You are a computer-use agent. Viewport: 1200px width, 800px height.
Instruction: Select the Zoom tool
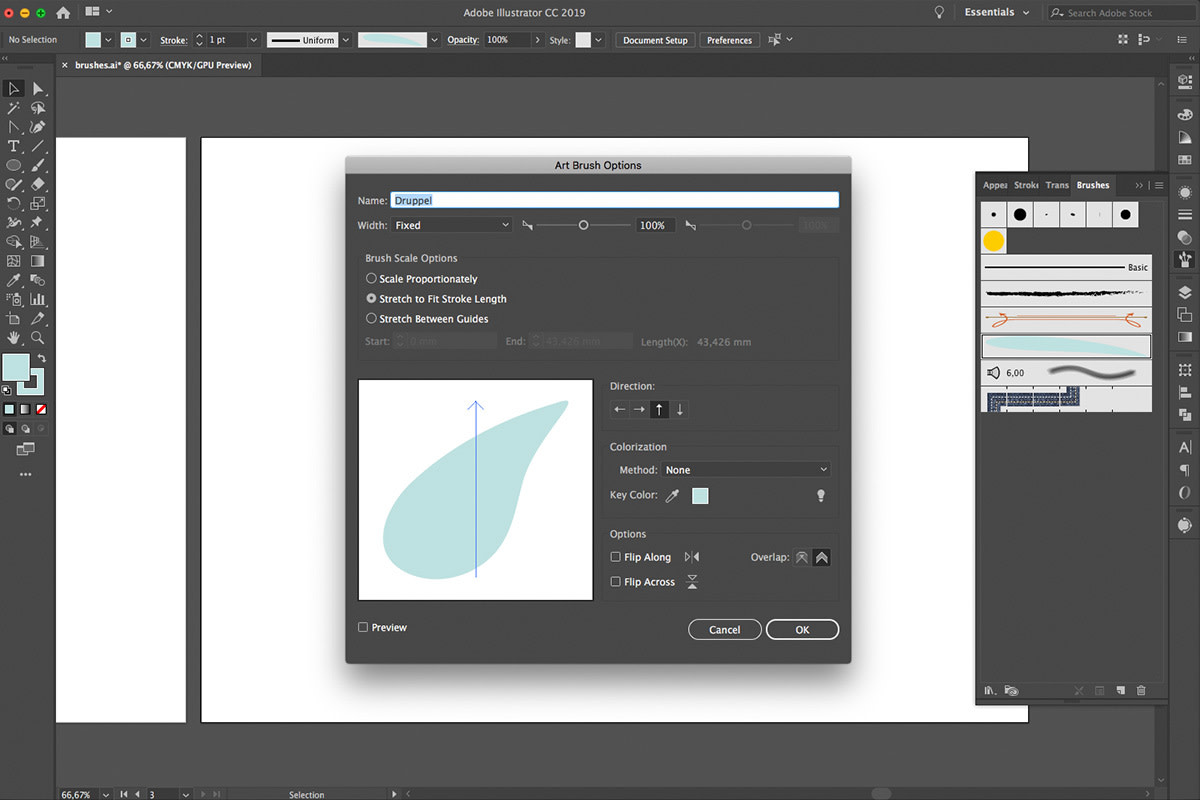(x=38, y=337)
